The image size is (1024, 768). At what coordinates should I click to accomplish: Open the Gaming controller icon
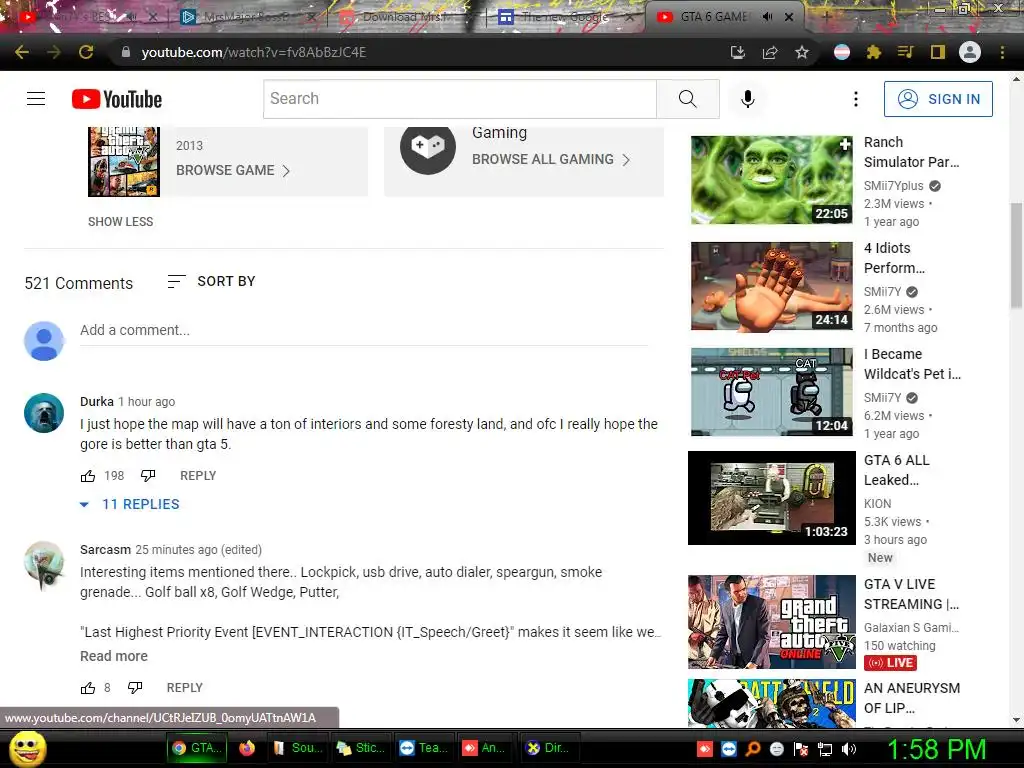428,147
